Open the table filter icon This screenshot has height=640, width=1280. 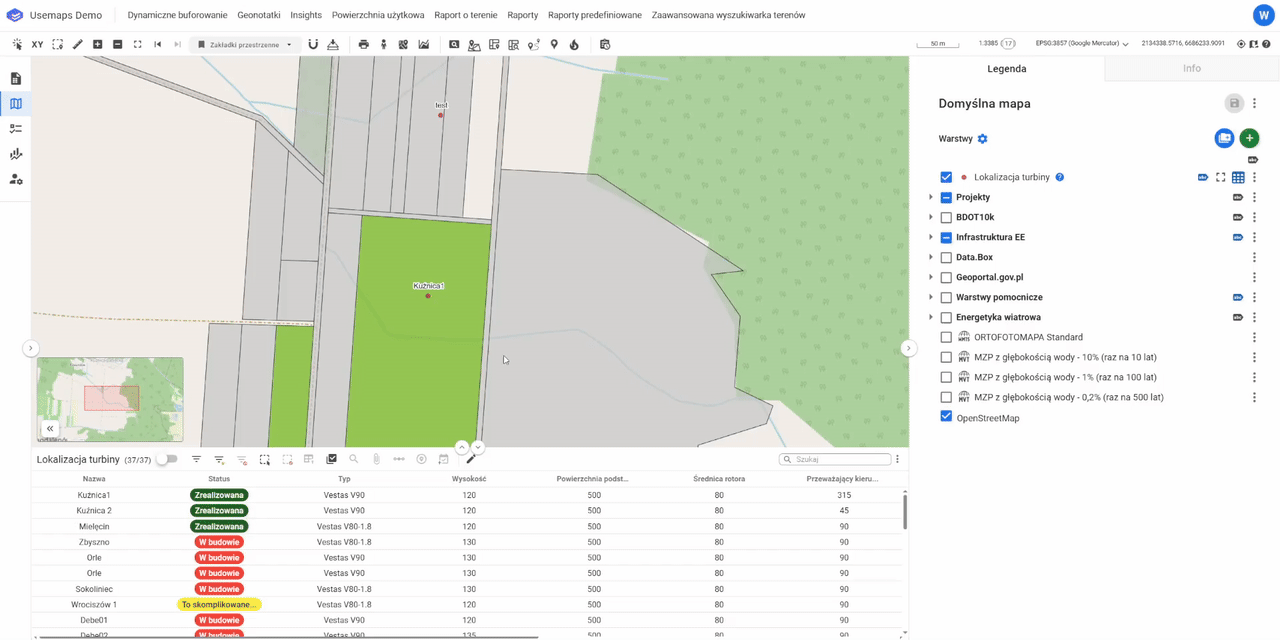point(196,459)
